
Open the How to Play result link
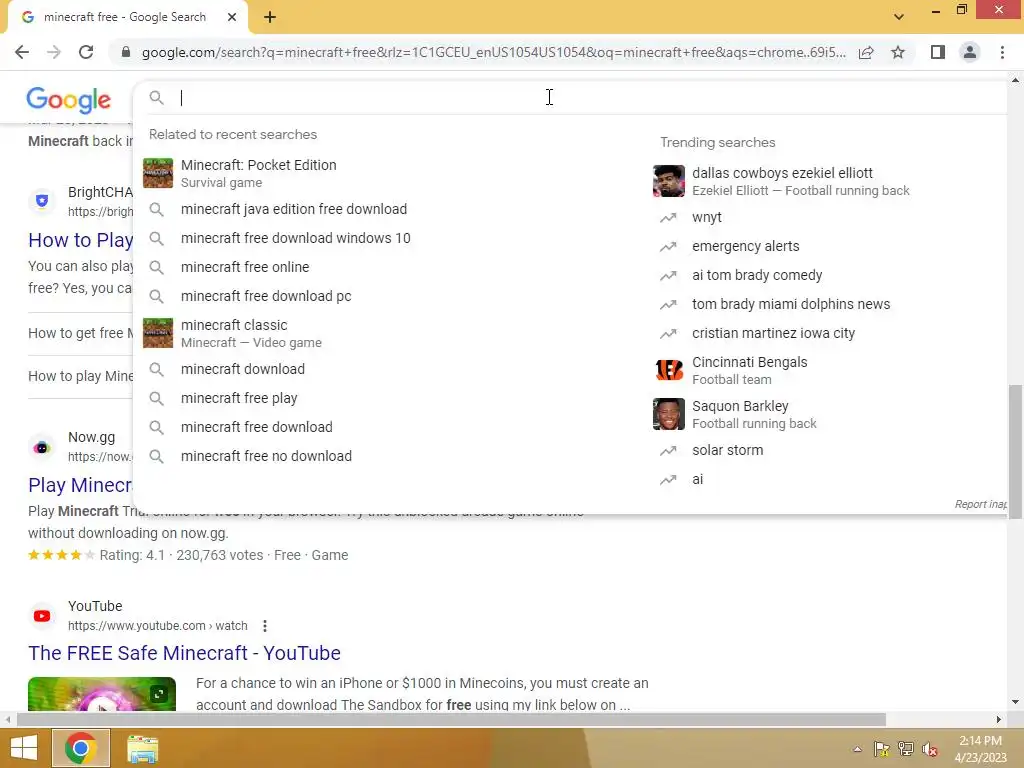[x=80, y=240]
